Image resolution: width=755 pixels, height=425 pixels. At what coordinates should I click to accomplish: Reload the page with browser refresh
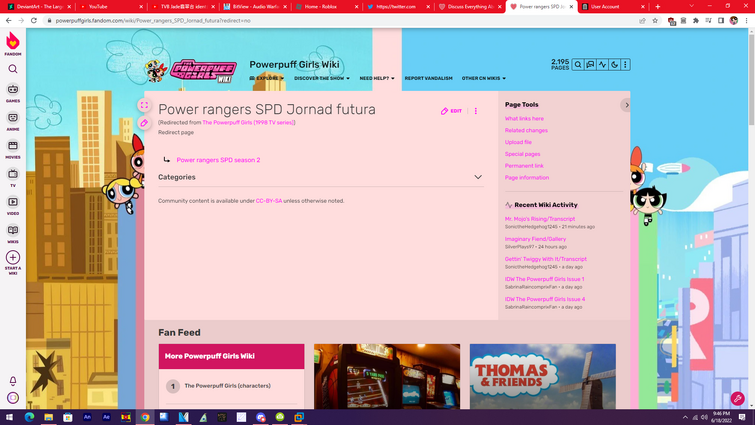coord(34,21)
